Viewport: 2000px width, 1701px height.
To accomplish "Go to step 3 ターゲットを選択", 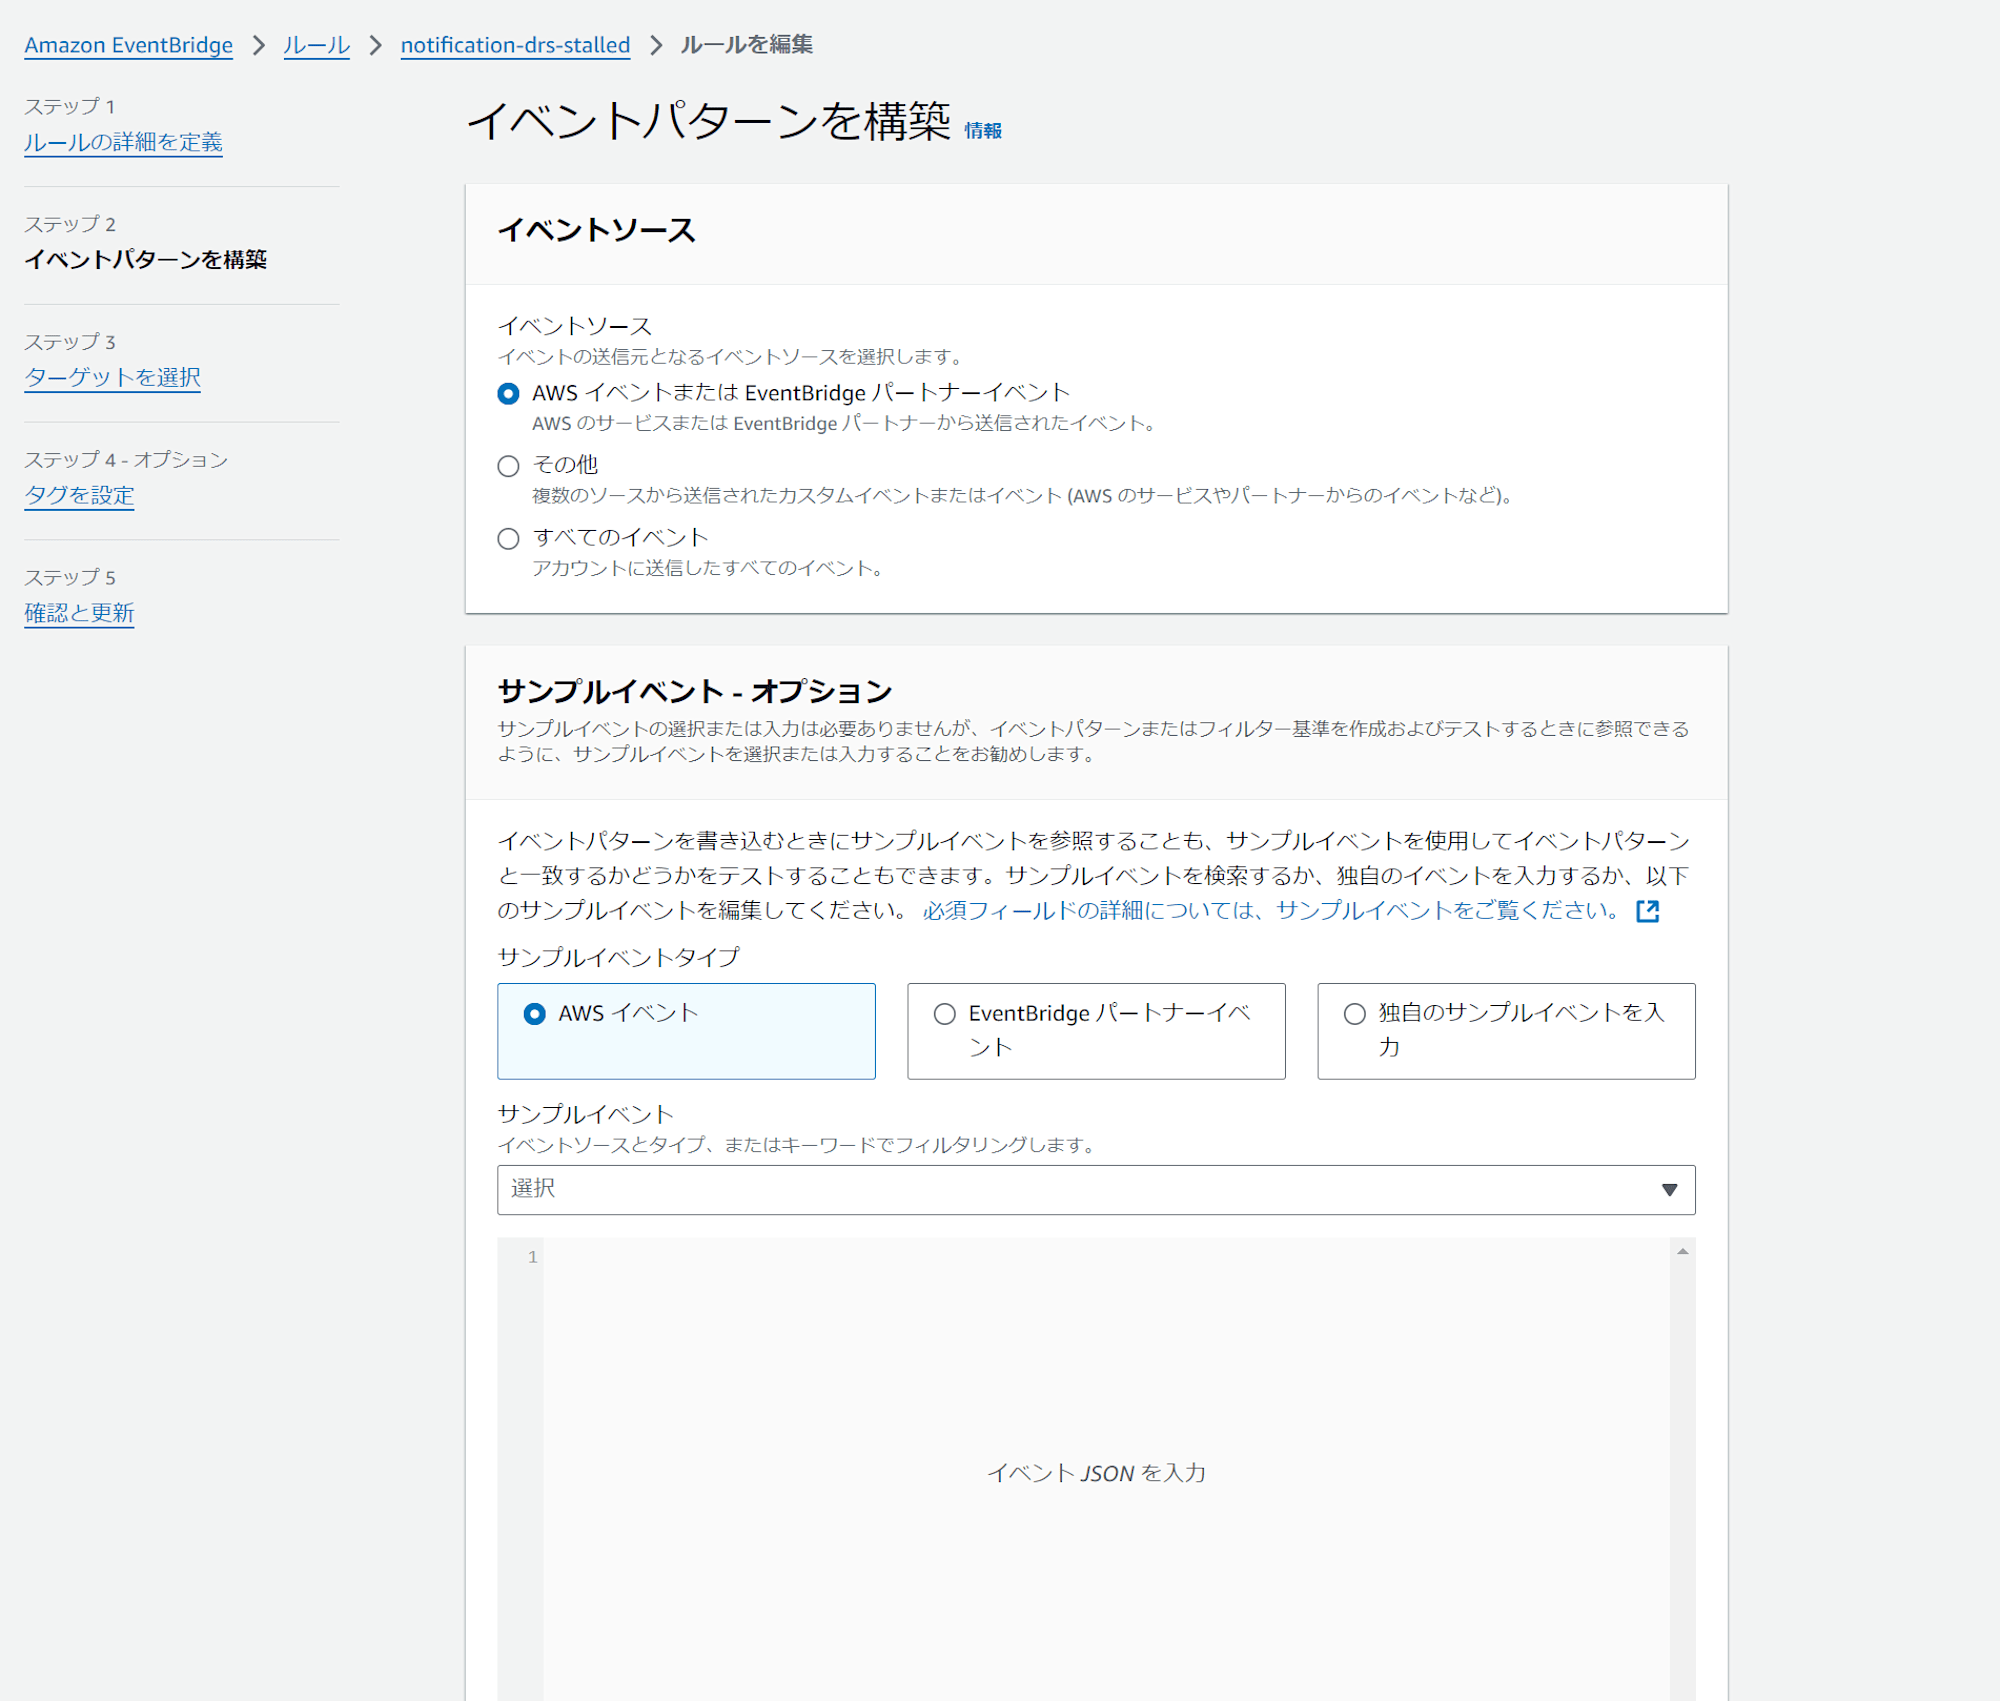I will pos(112,378).
